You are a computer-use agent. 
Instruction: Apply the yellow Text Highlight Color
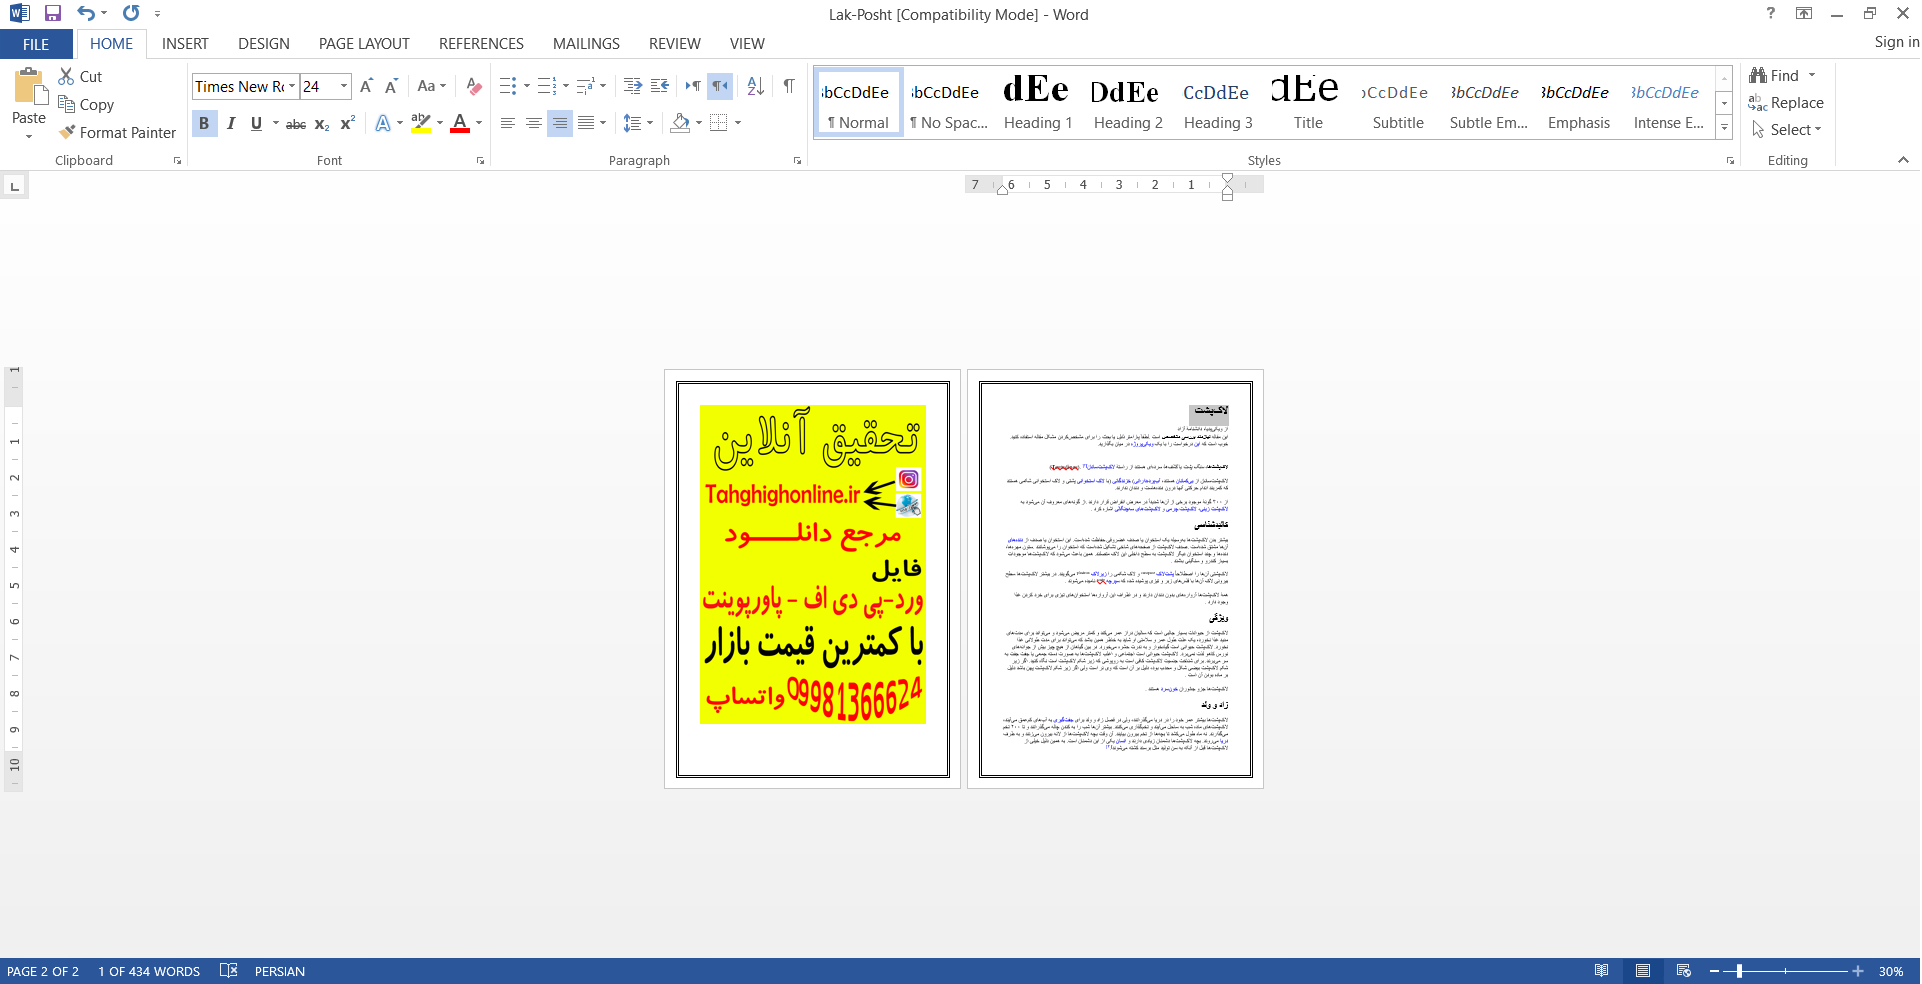pos(421,123)
